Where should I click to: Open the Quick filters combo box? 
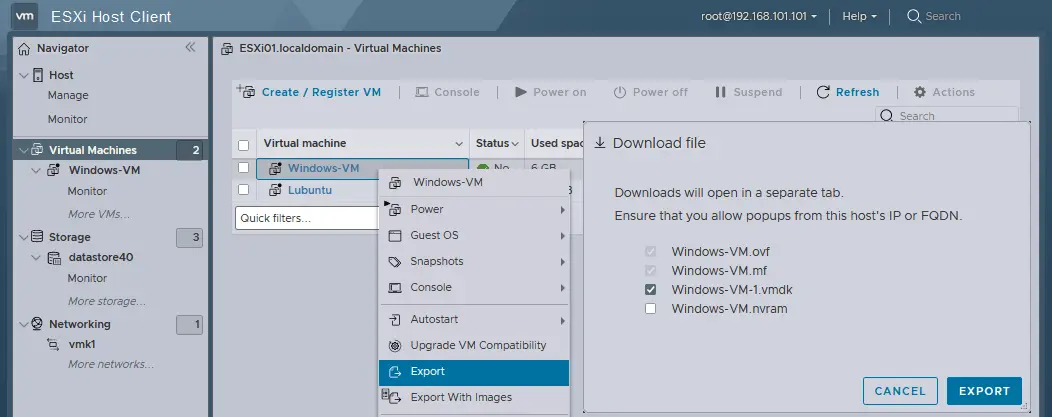(307, 218)
